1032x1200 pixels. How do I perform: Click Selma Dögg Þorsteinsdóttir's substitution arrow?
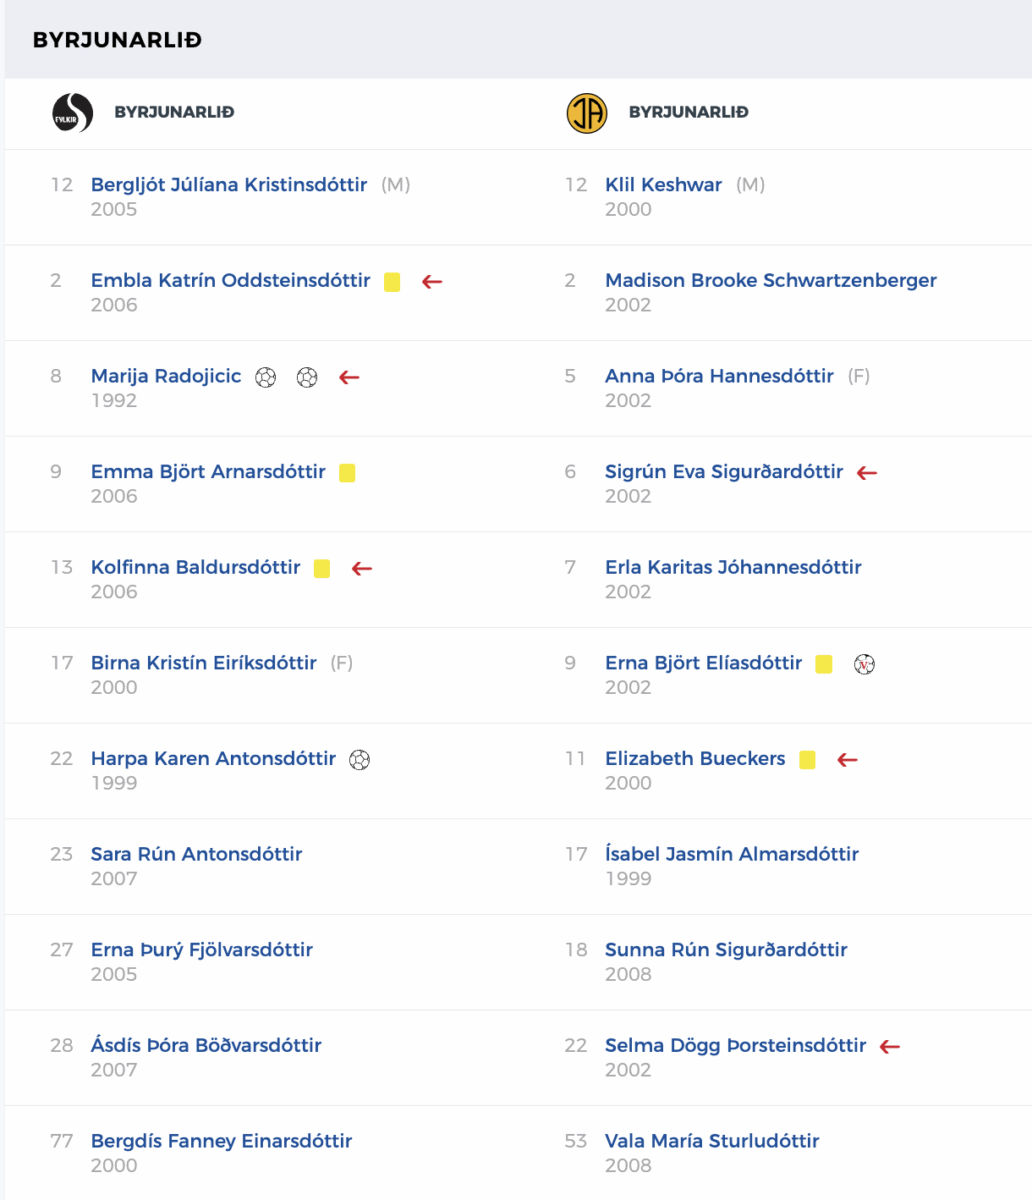coord(889,1047)
